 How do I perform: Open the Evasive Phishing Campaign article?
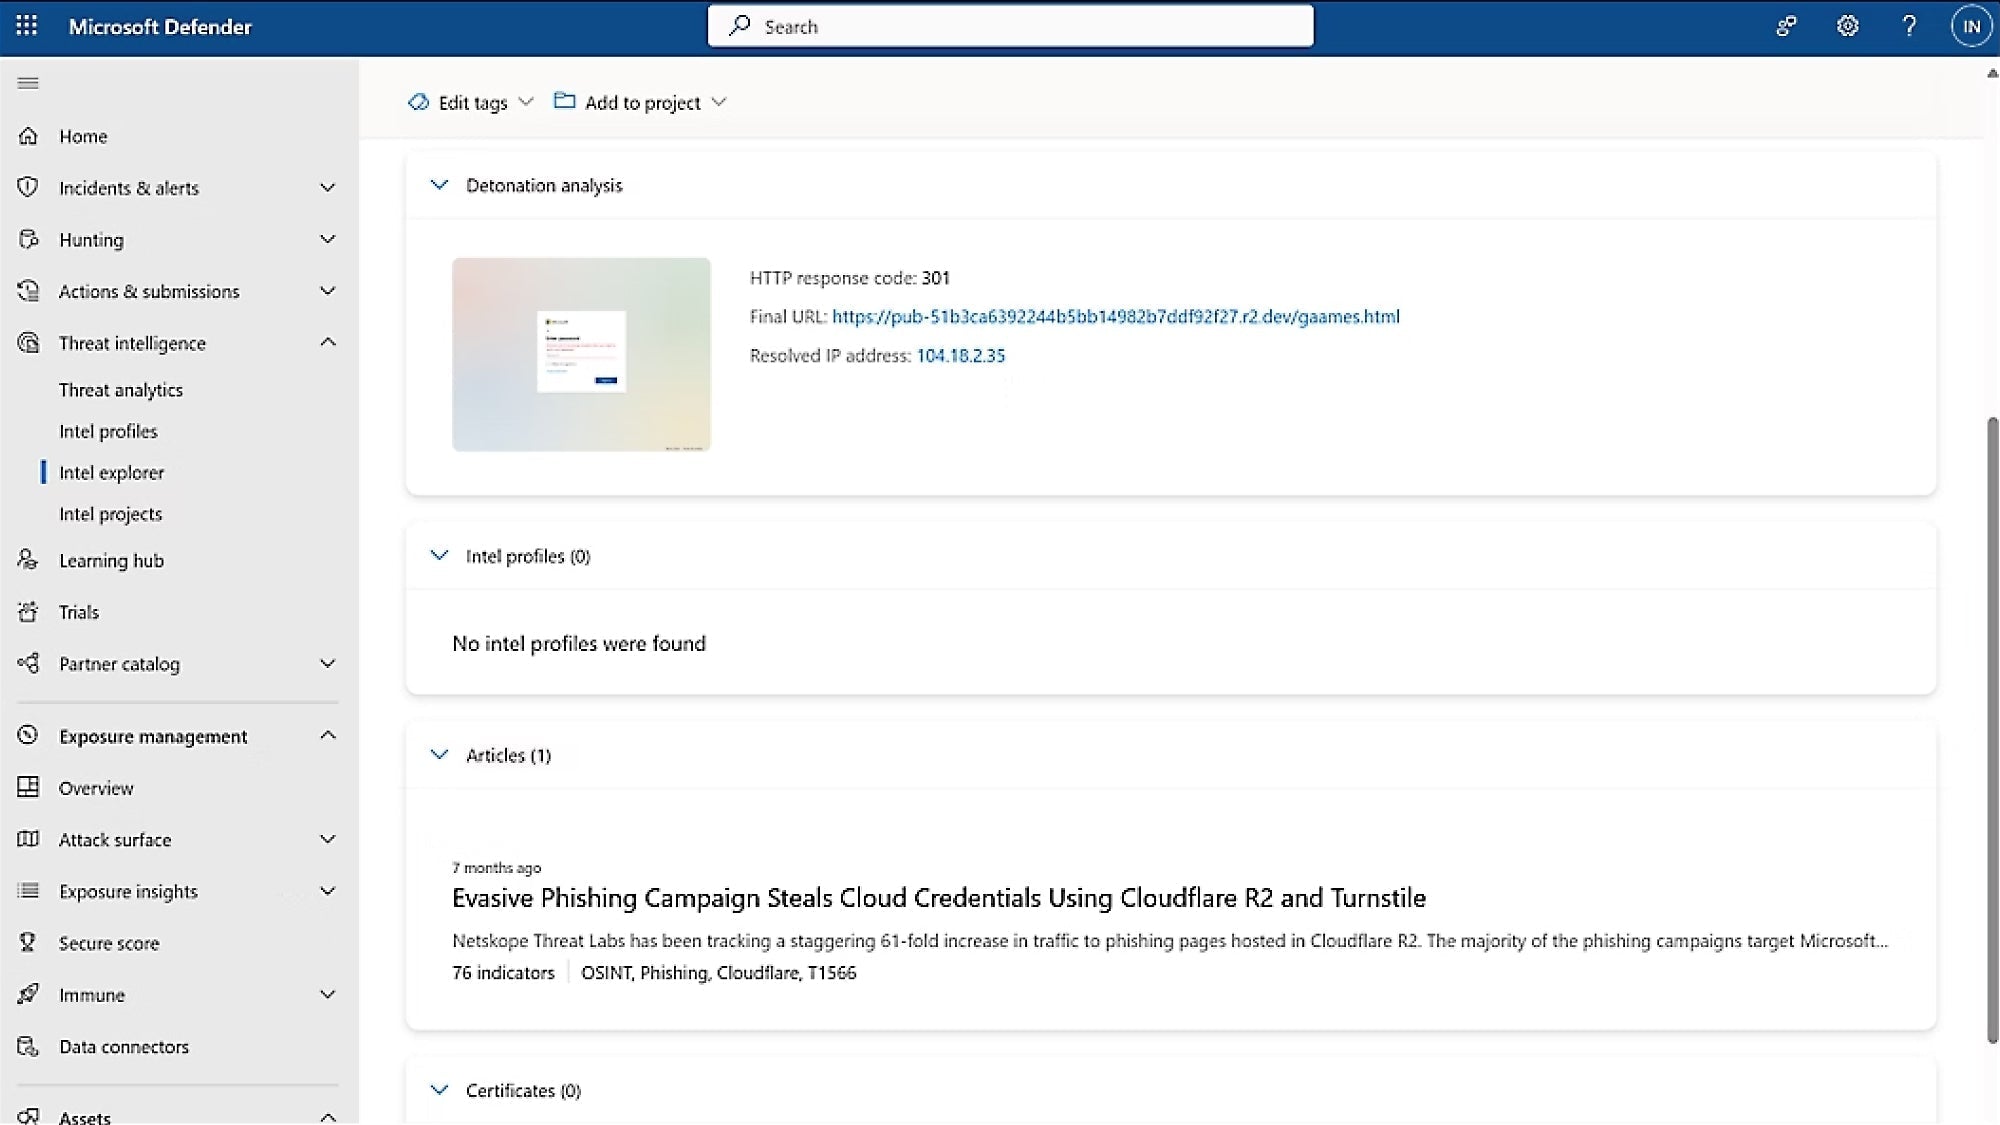click(x=939, y=898)
